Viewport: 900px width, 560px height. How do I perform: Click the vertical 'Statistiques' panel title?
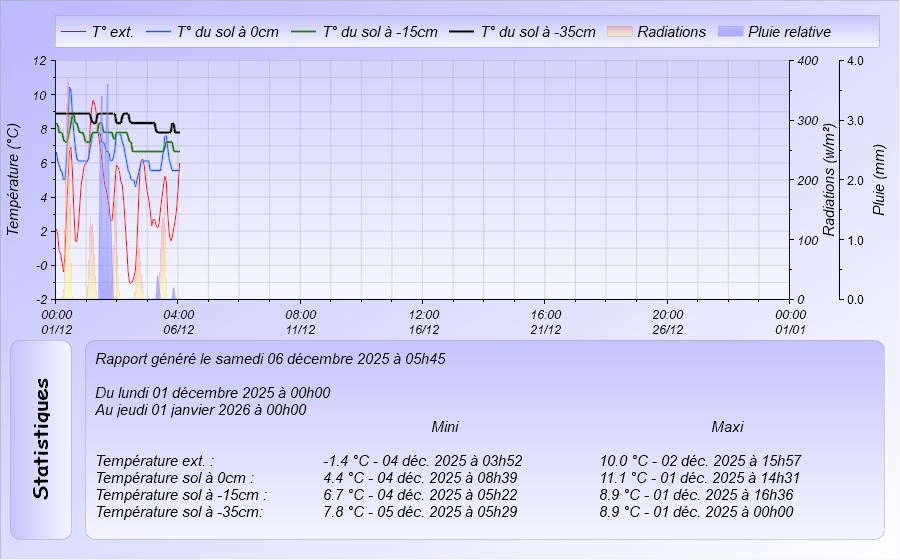[x=41, y=439]
